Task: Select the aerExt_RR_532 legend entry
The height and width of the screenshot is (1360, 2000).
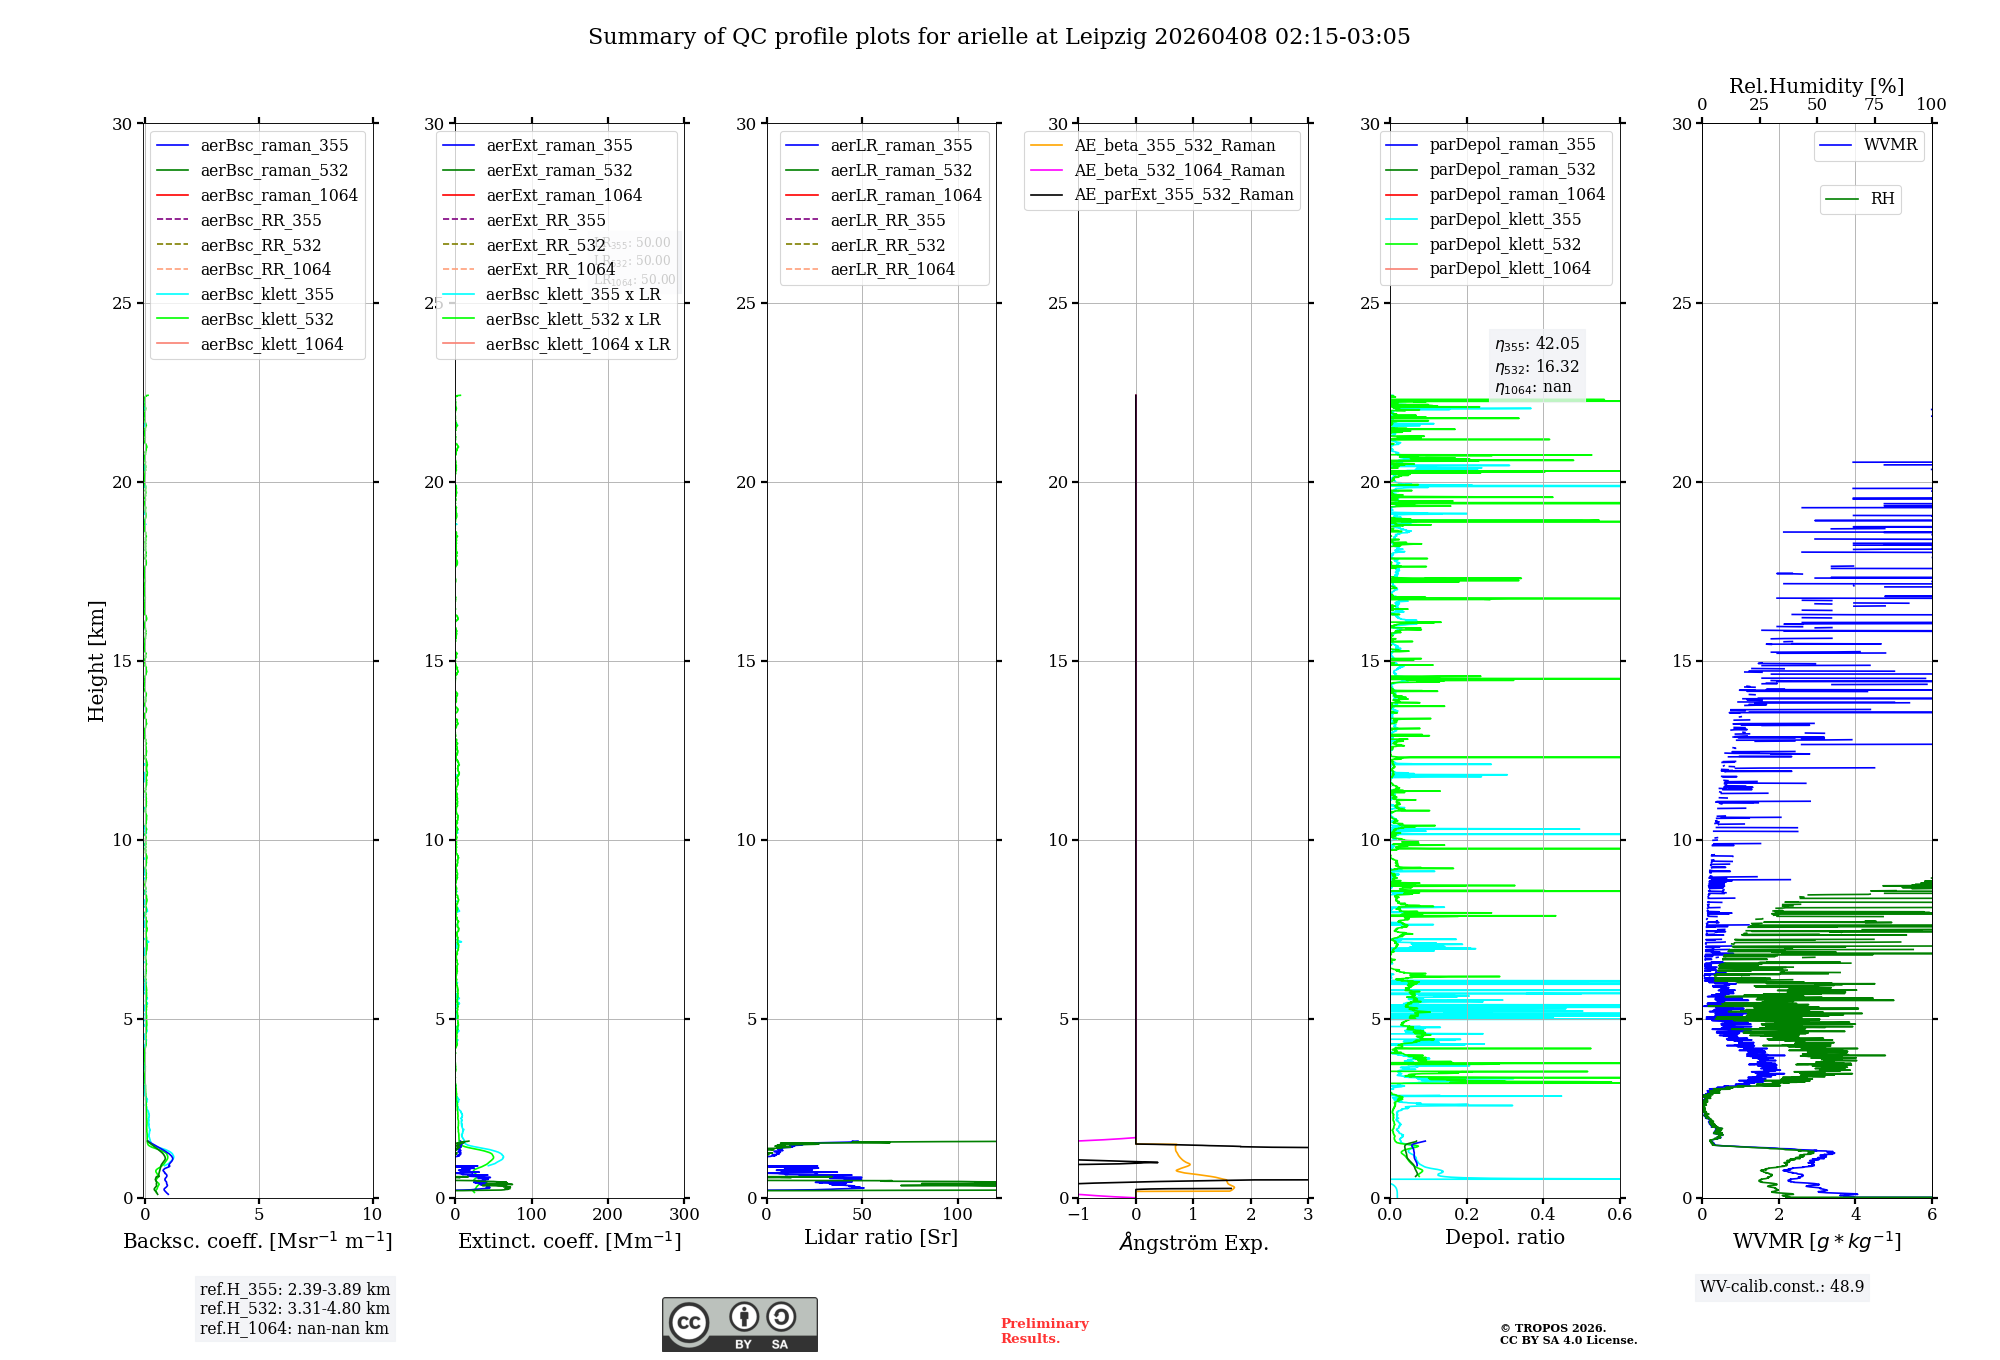Action: [545, 245]
